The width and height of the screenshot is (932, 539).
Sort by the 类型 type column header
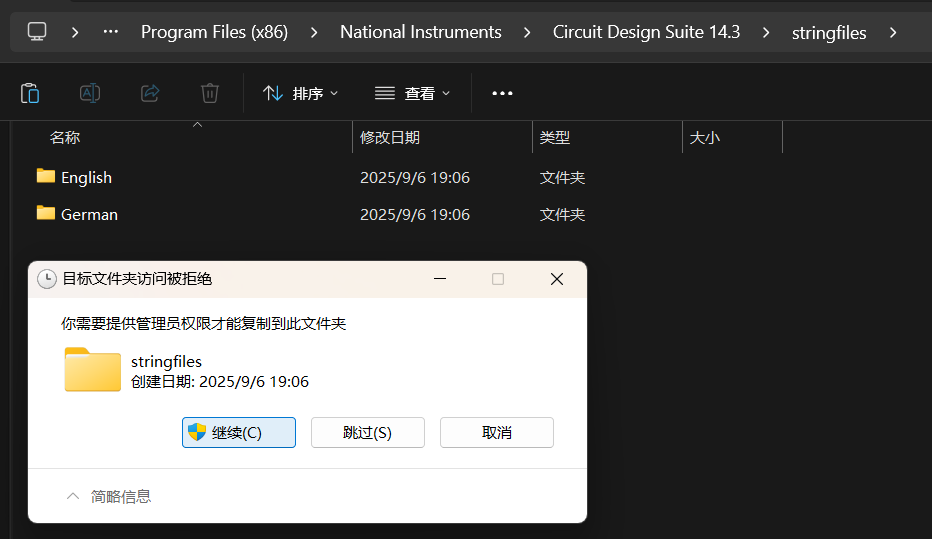point(555,137)
